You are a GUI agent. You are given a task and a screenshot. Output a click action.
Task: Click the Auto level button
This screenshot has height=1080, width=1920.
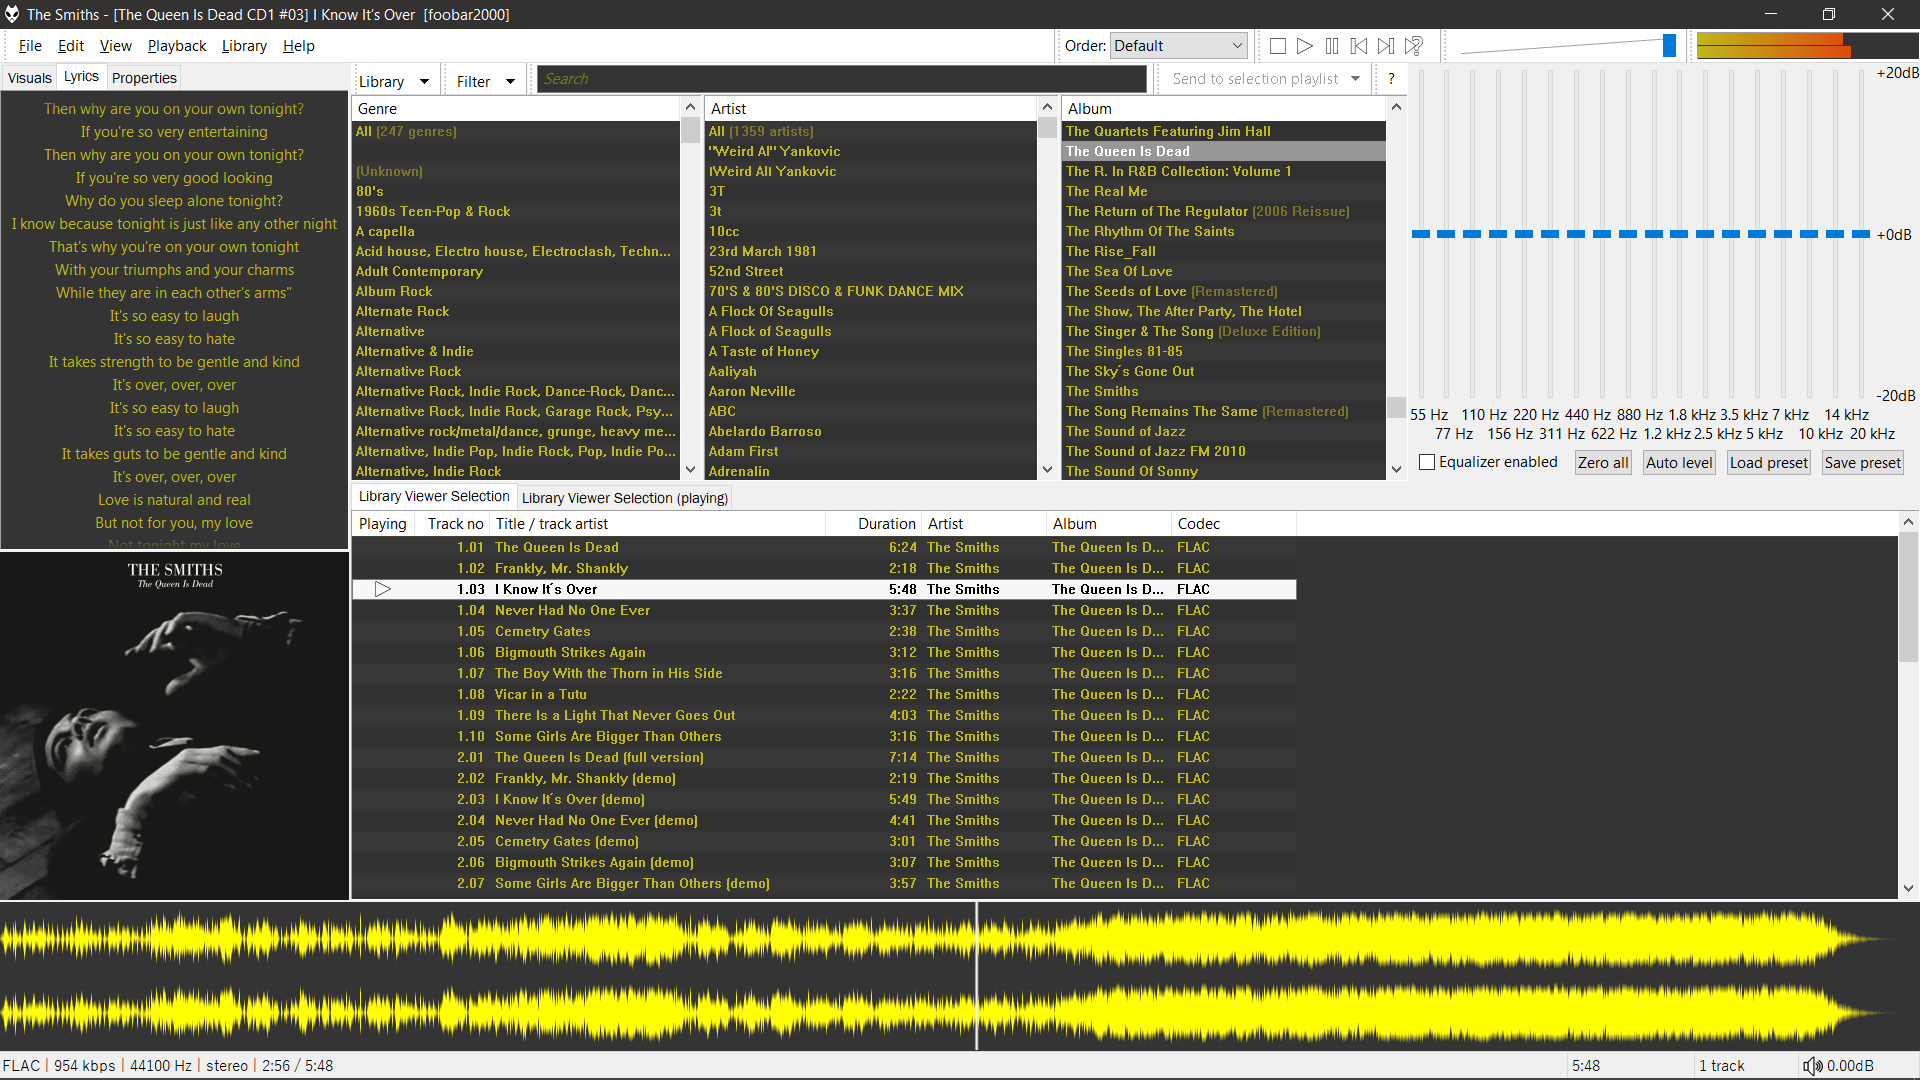click(x=1678, y=462)
